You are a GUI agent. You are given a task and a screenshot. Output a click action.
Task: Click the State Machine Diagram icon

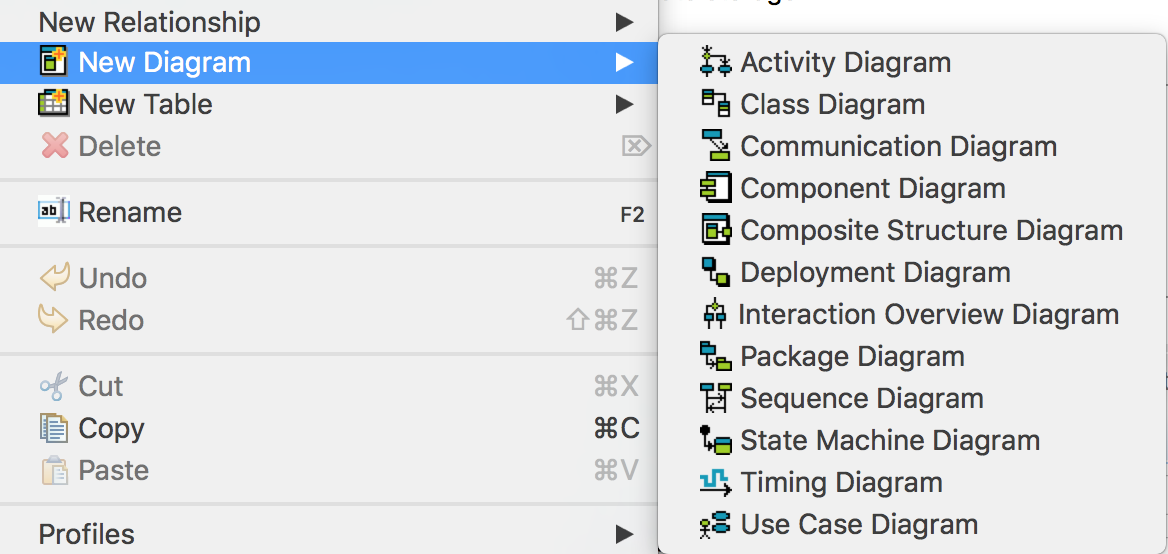pos(716,440)
